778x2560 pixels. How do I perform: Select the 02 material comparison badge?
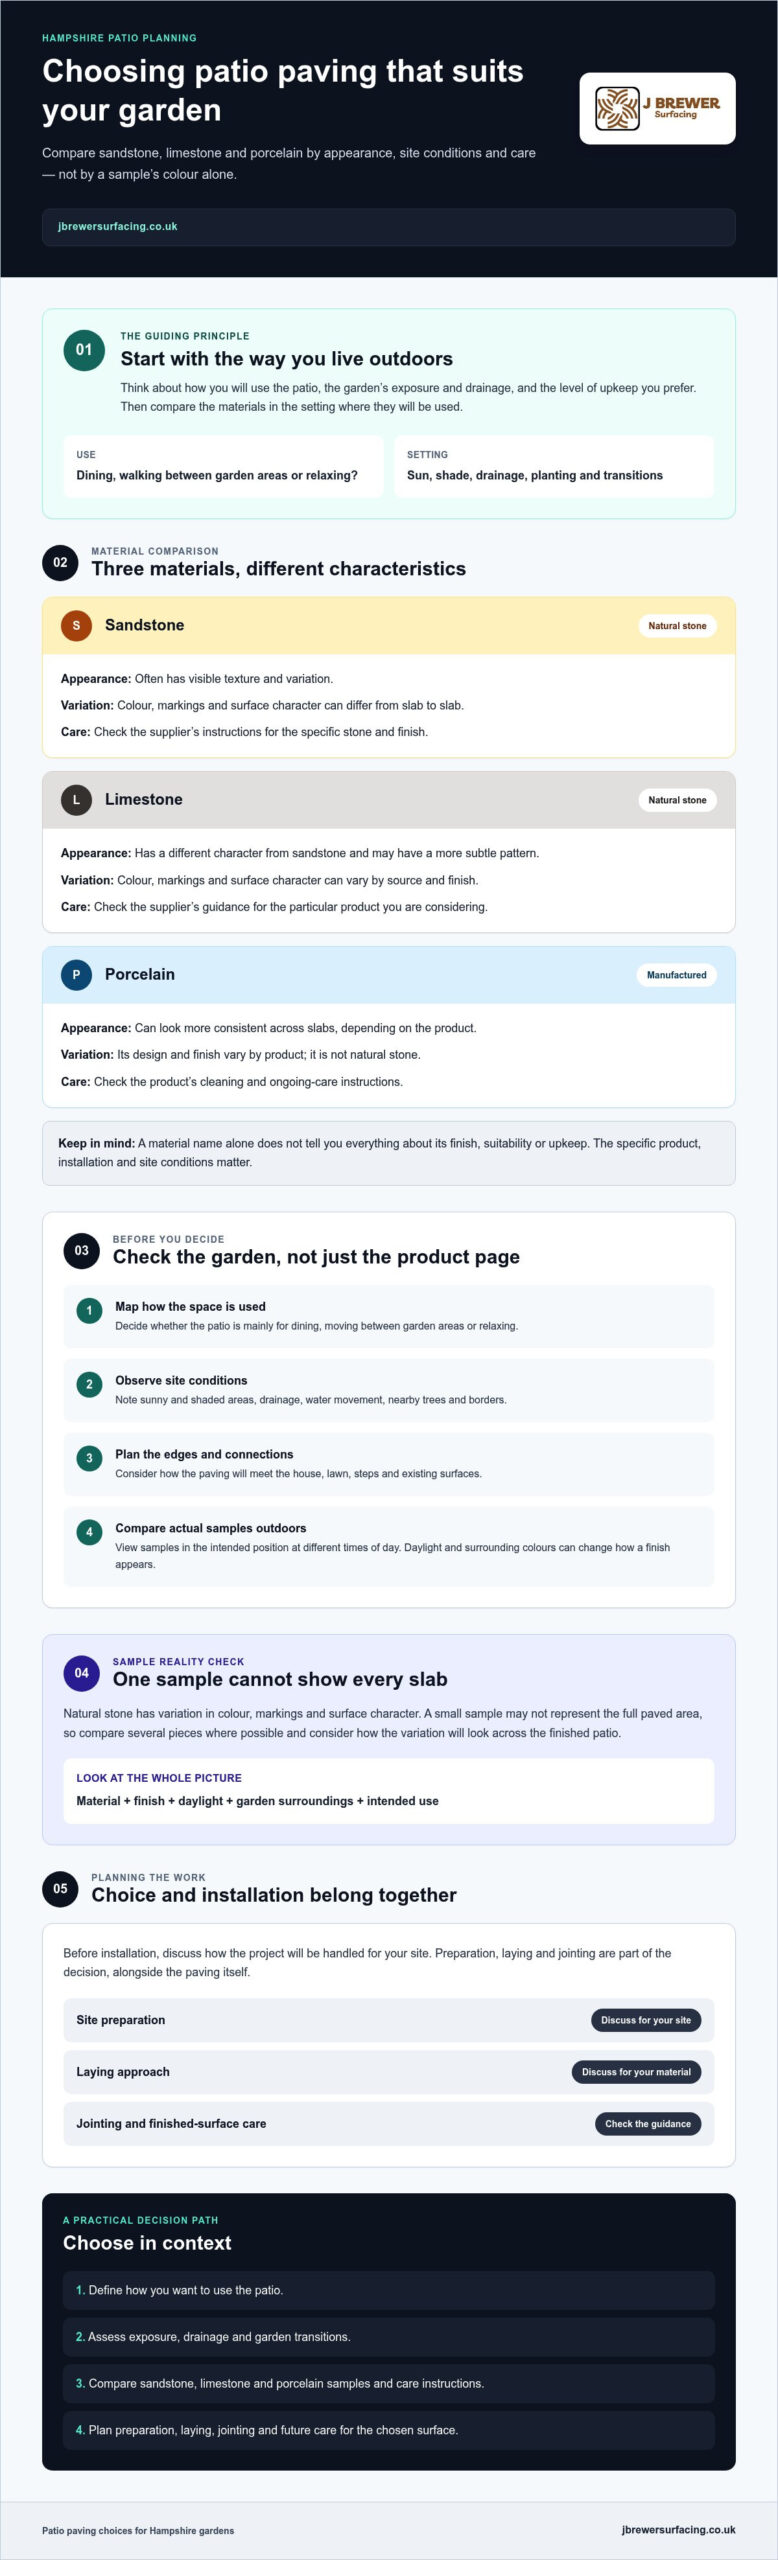pos(60,562)
